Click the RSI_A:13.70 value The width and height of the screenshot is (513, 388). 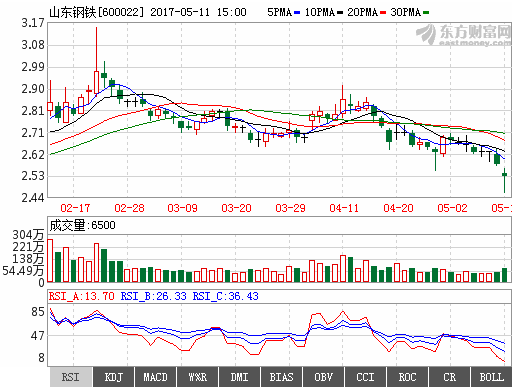pos(82,296)
